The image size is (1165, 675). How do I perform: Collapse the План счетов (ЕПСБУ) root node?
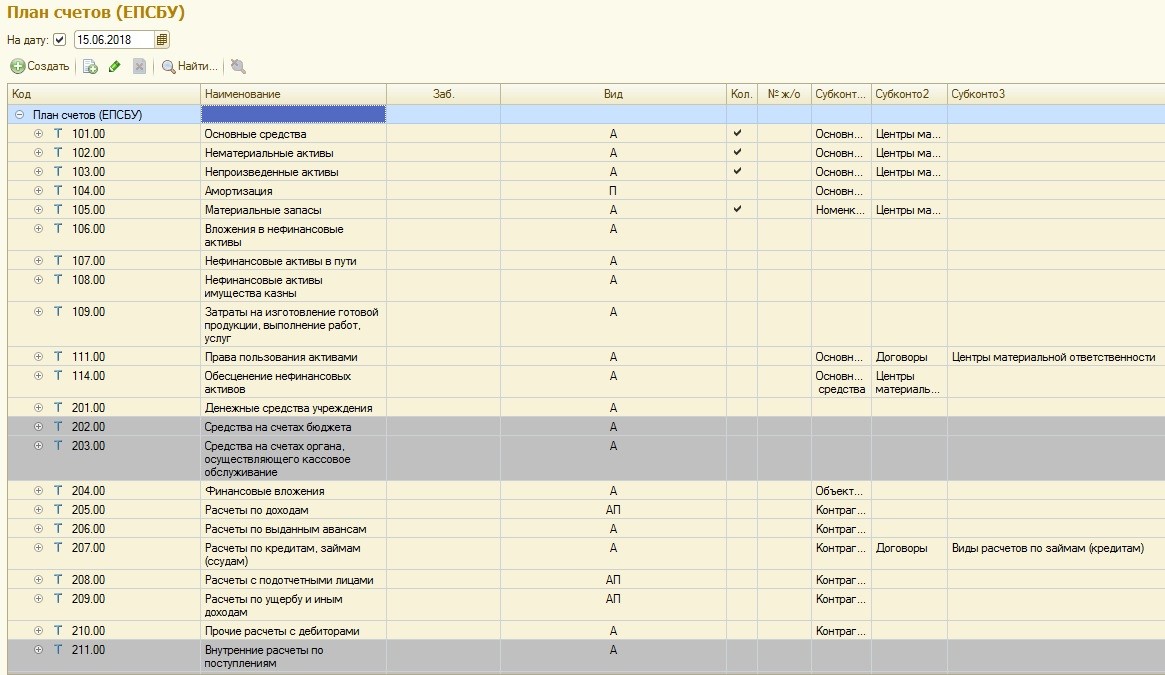20,115
